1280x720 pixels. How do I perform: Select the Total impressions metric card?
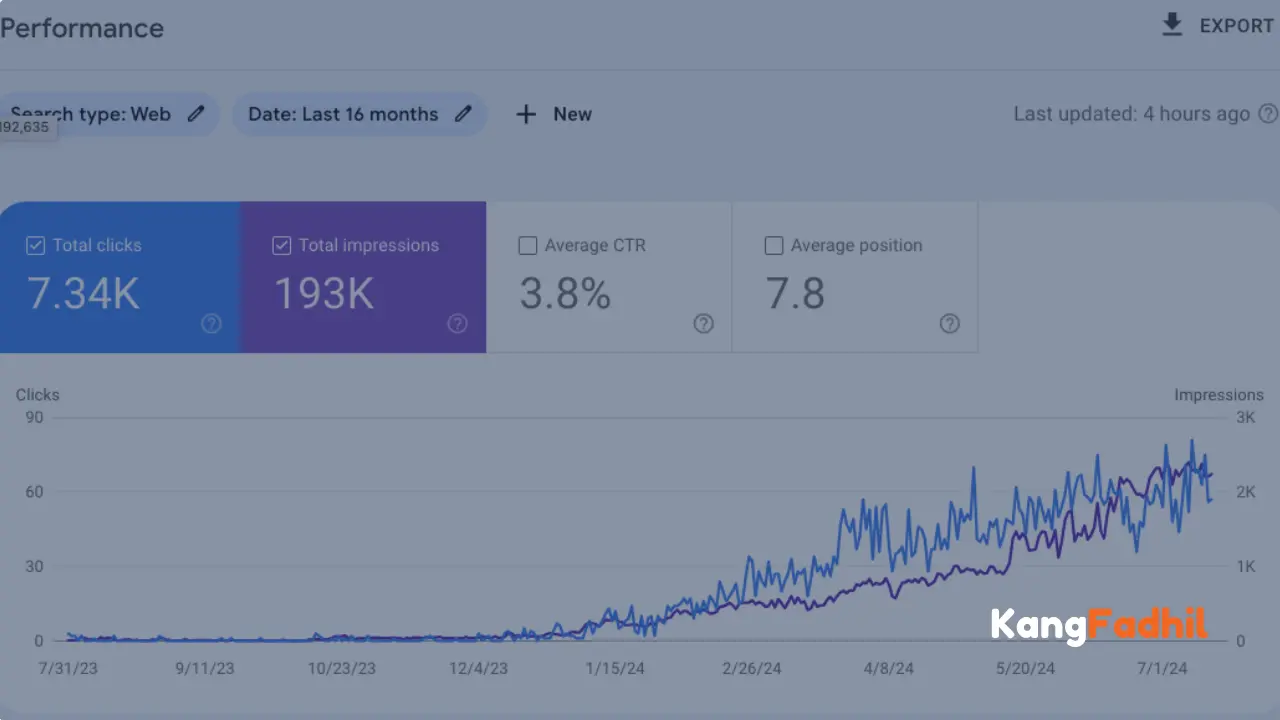pos(363,277)
